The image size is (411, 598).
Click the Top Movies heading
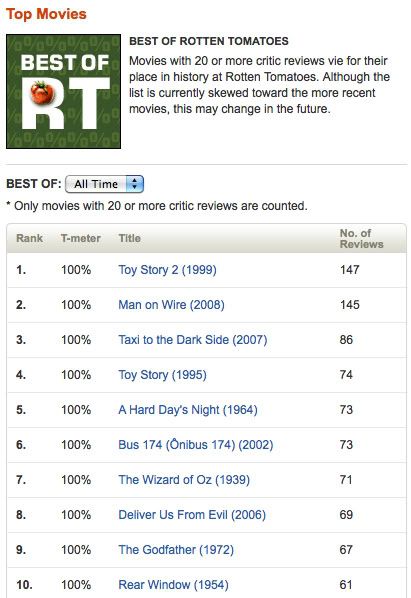(46, 14)
